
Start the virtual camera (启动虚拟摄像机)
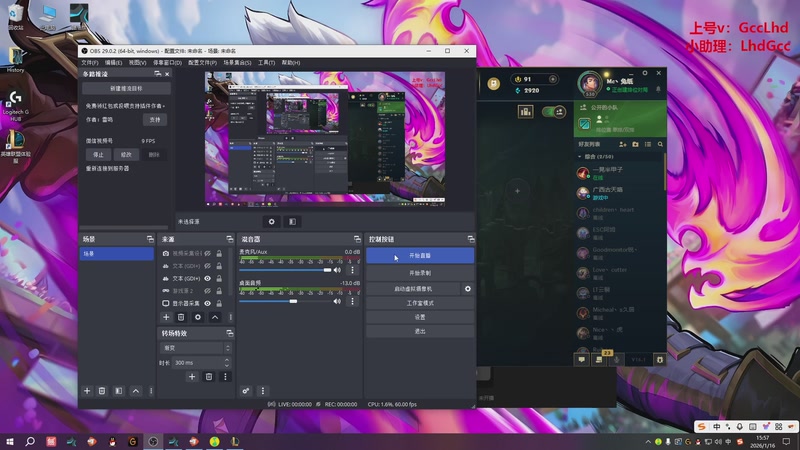pyautogui.click(x=413, y=289)
